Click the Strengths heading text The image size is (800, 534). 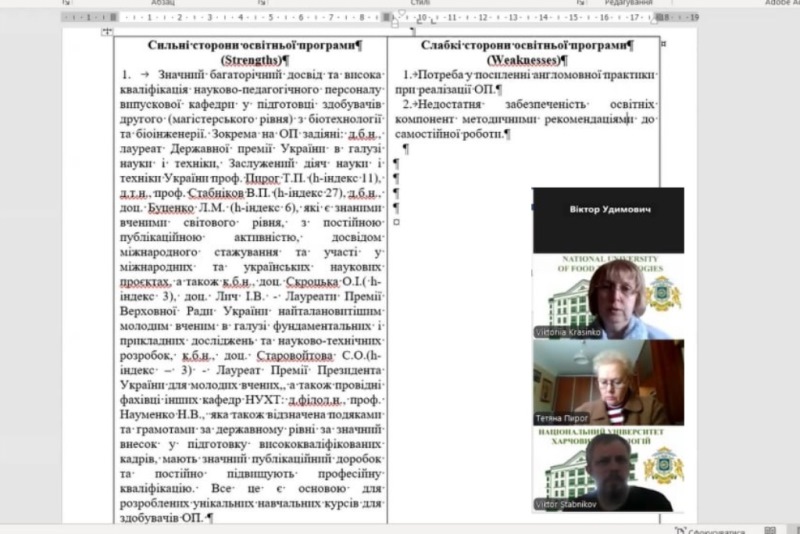click(x=253, y=60)
